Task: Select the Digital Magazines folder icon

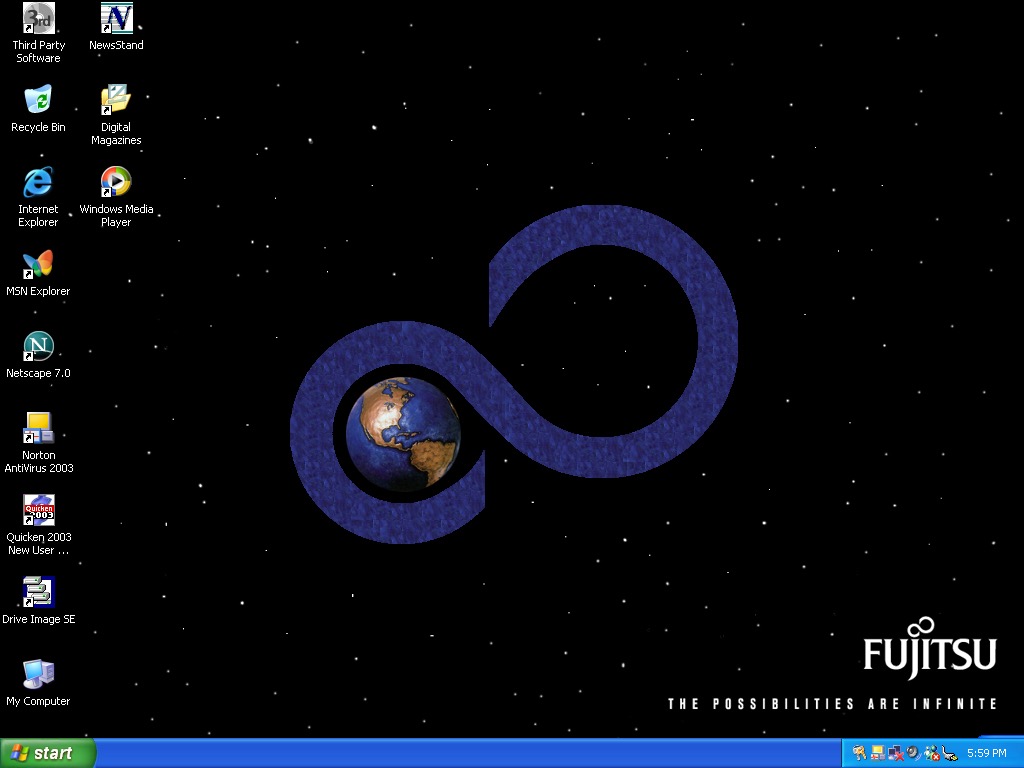Action: click(116, 100)
